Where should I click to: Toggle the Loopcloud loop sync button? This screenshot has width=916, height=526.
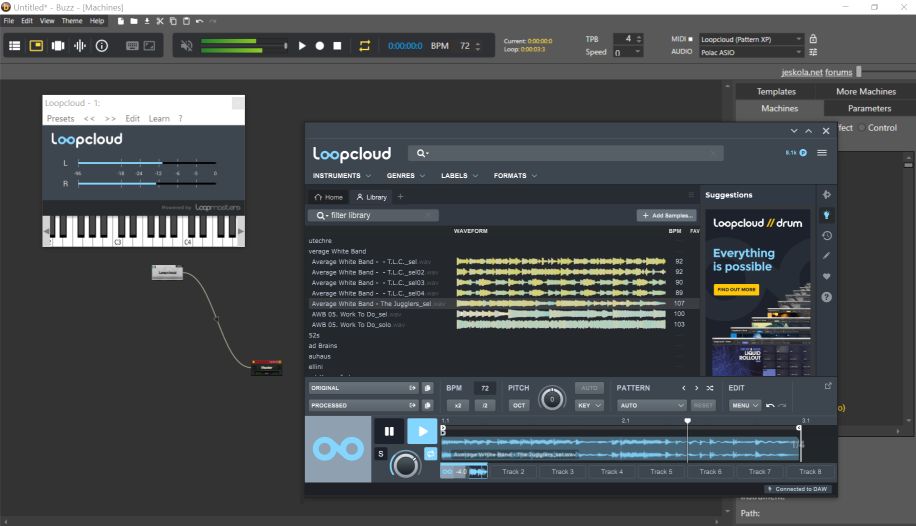pyautogui.click(x=430, y=454)
